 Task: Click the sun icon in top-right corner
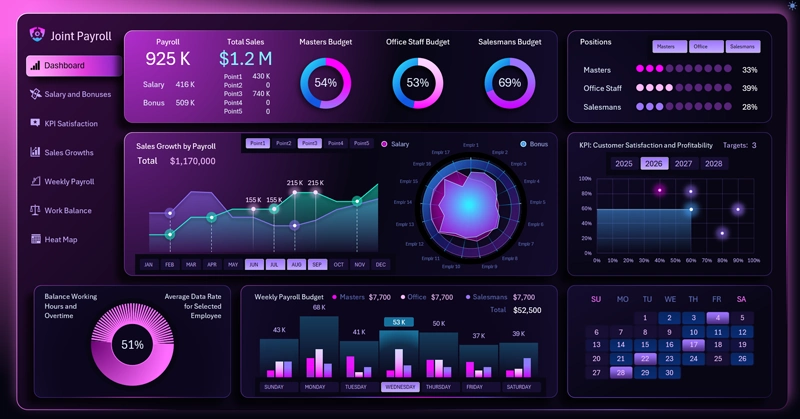[793, 5]
